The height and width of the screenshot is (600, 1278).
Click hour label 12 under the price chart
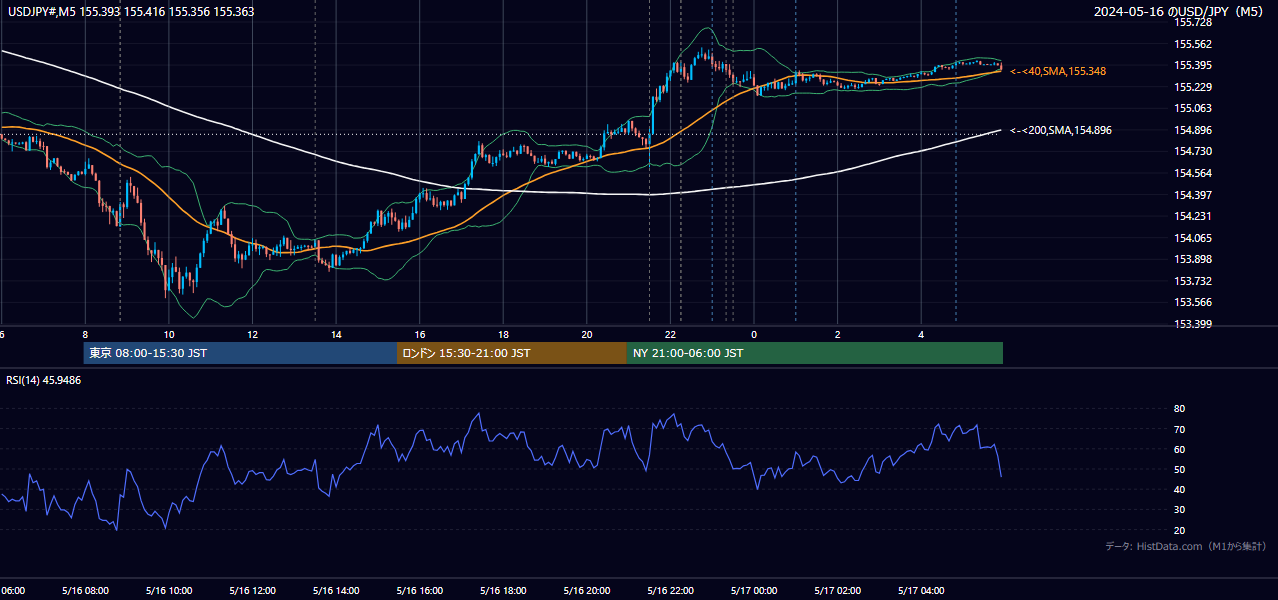pos(252,334)
